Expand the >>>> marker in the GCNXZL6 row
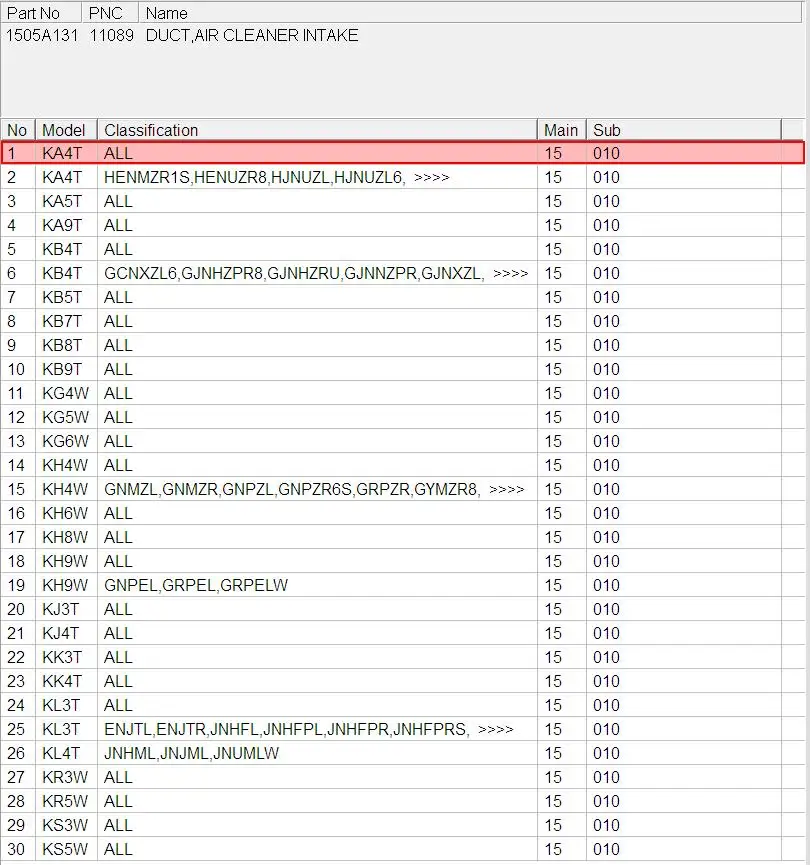 pos(510,274)
